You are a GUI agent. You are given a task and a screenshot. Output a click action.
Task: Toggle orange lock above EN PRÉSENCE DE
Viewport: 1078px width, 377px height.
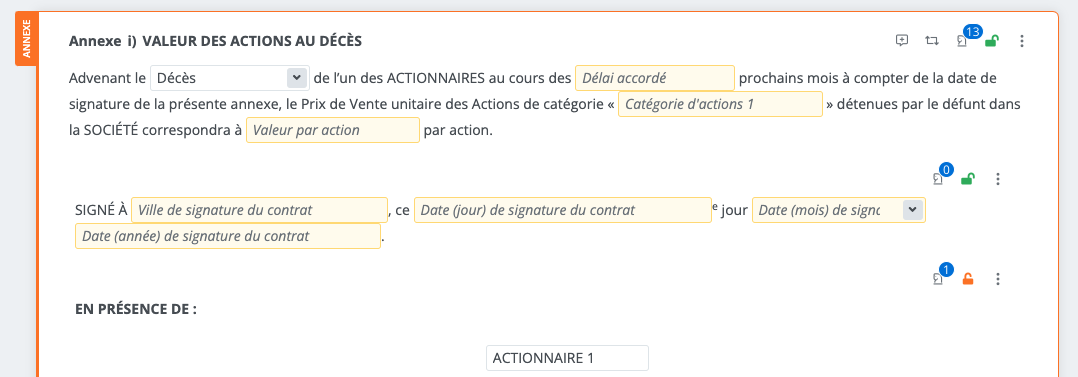click(968, 279)
